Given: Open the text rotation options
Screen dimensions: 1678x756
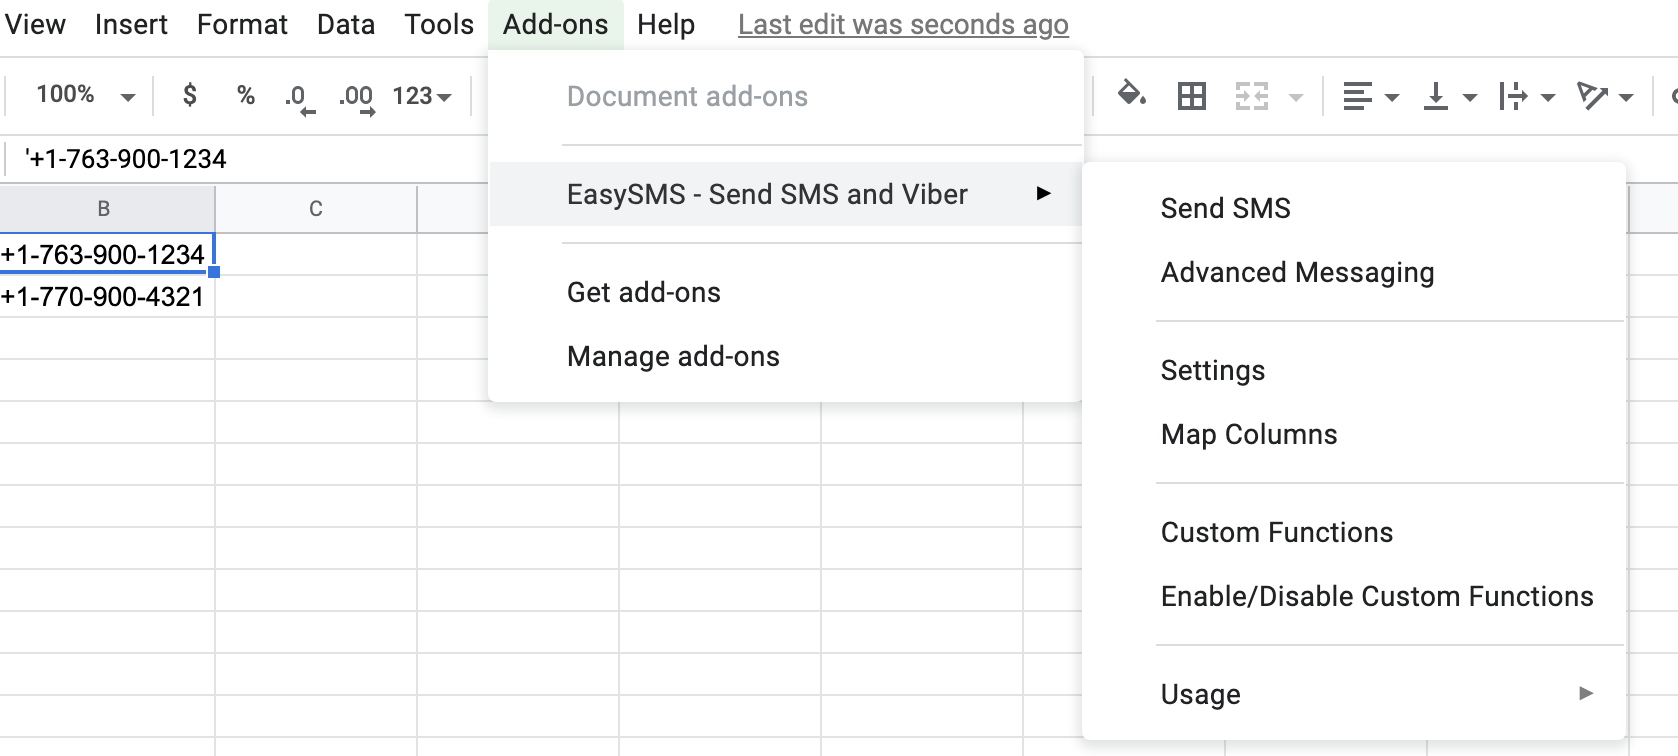Looking at the screenshot, I should [x=1603, y=97].
